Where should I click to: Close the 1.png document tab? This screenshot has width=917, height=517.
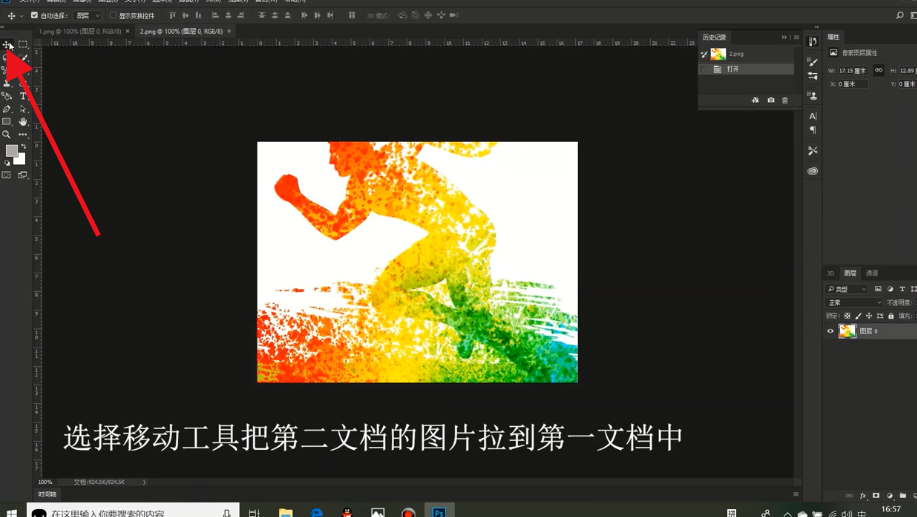pos(127,31)
